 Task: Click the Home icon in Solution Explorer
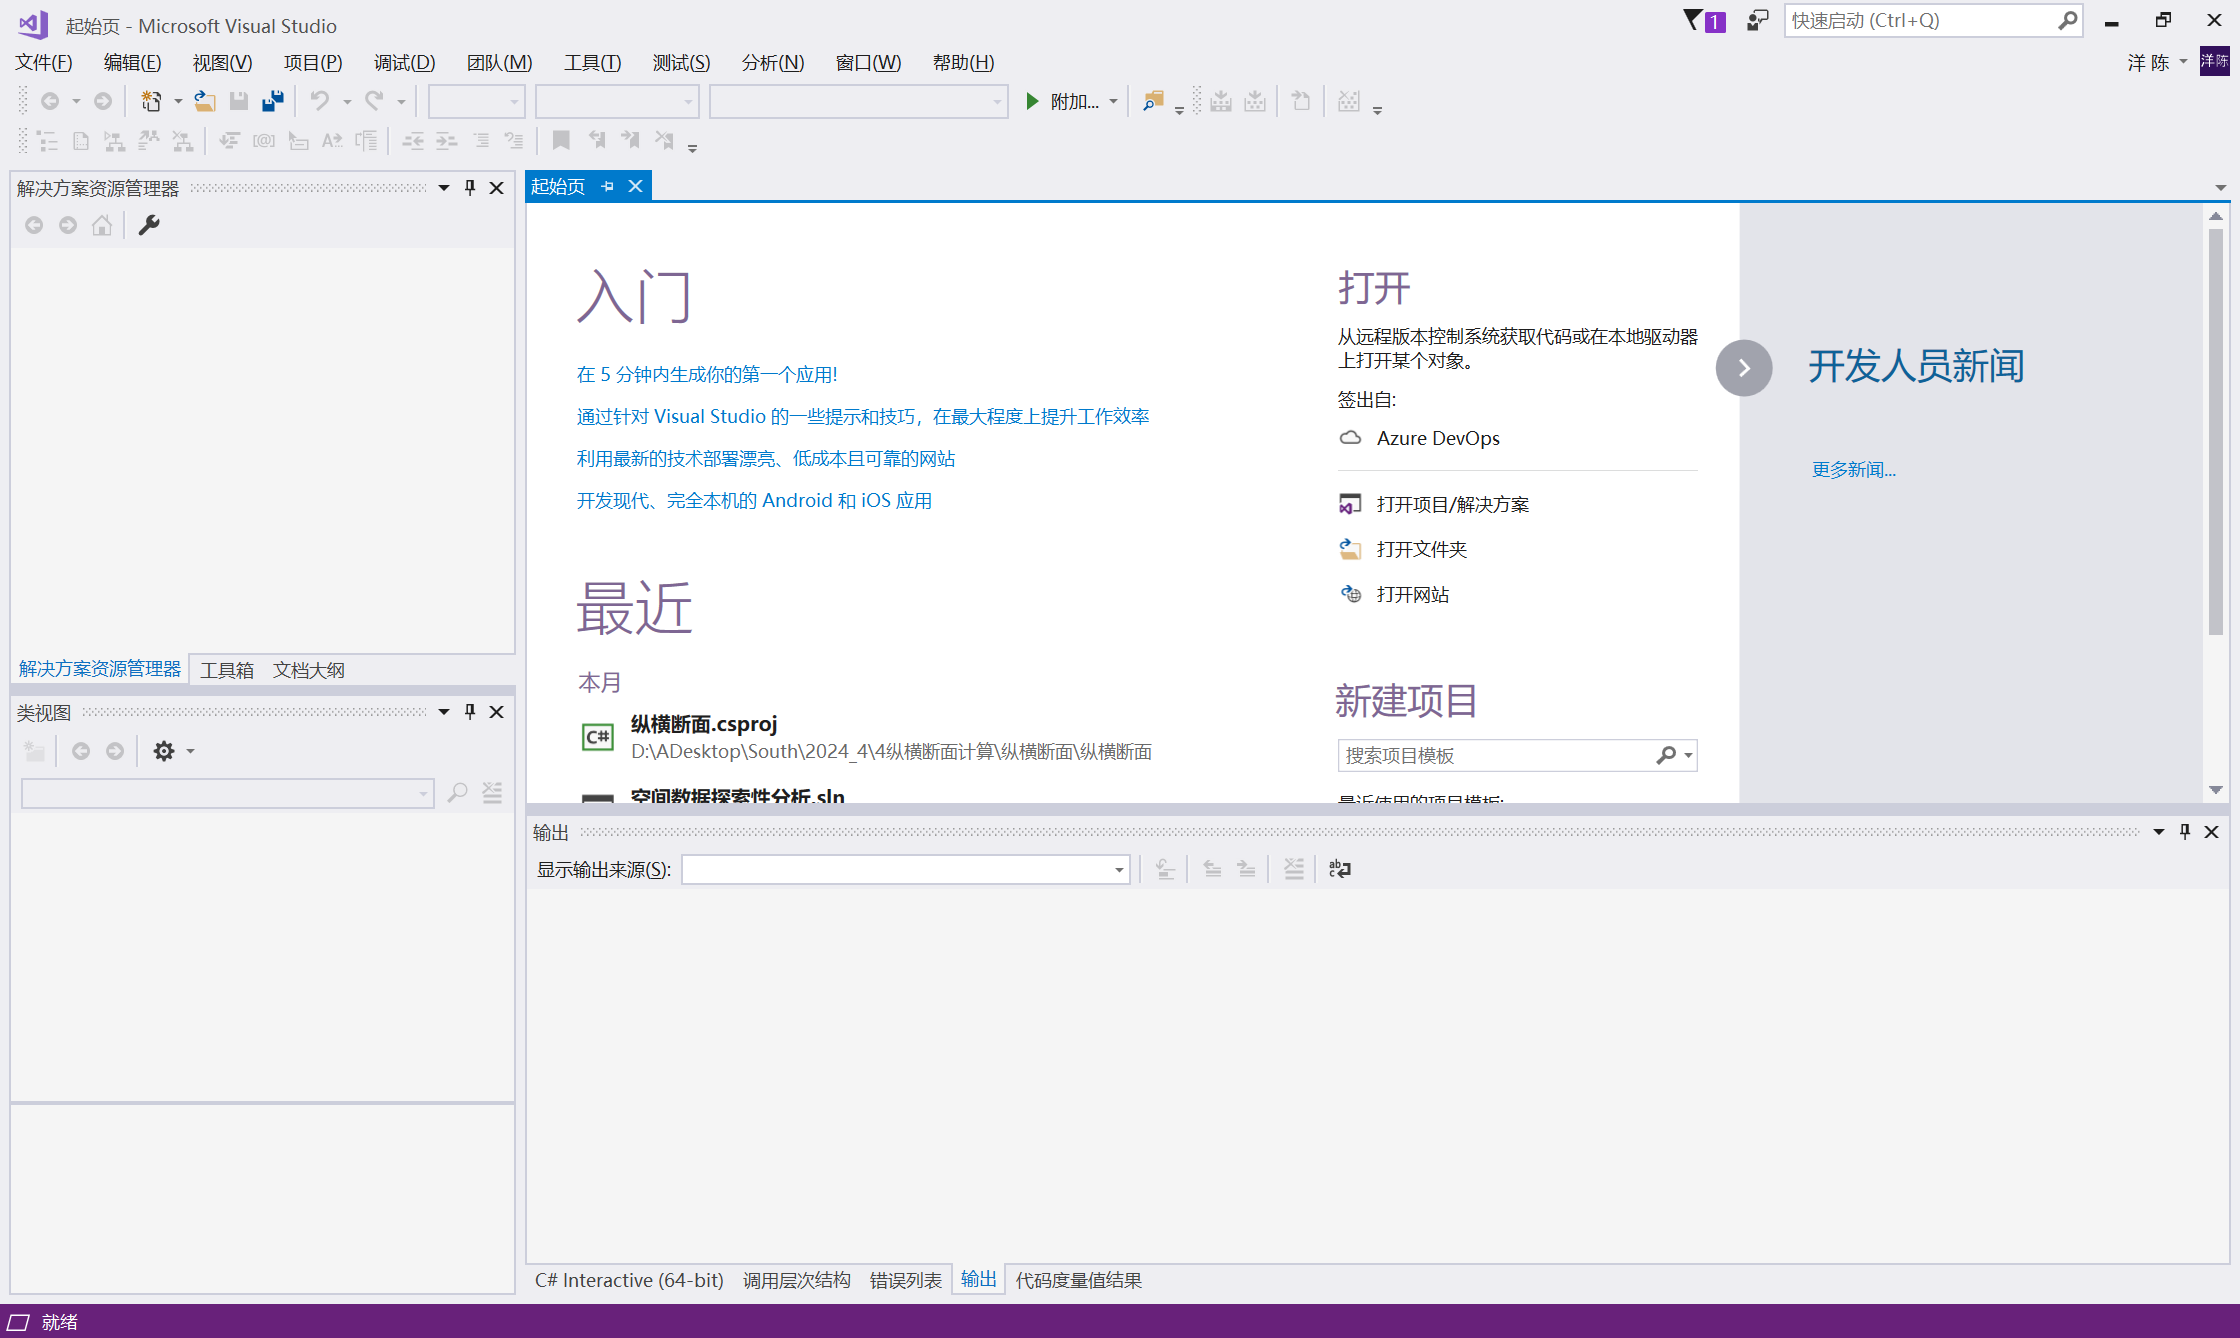pyautogui.click(x=101, y=224)
